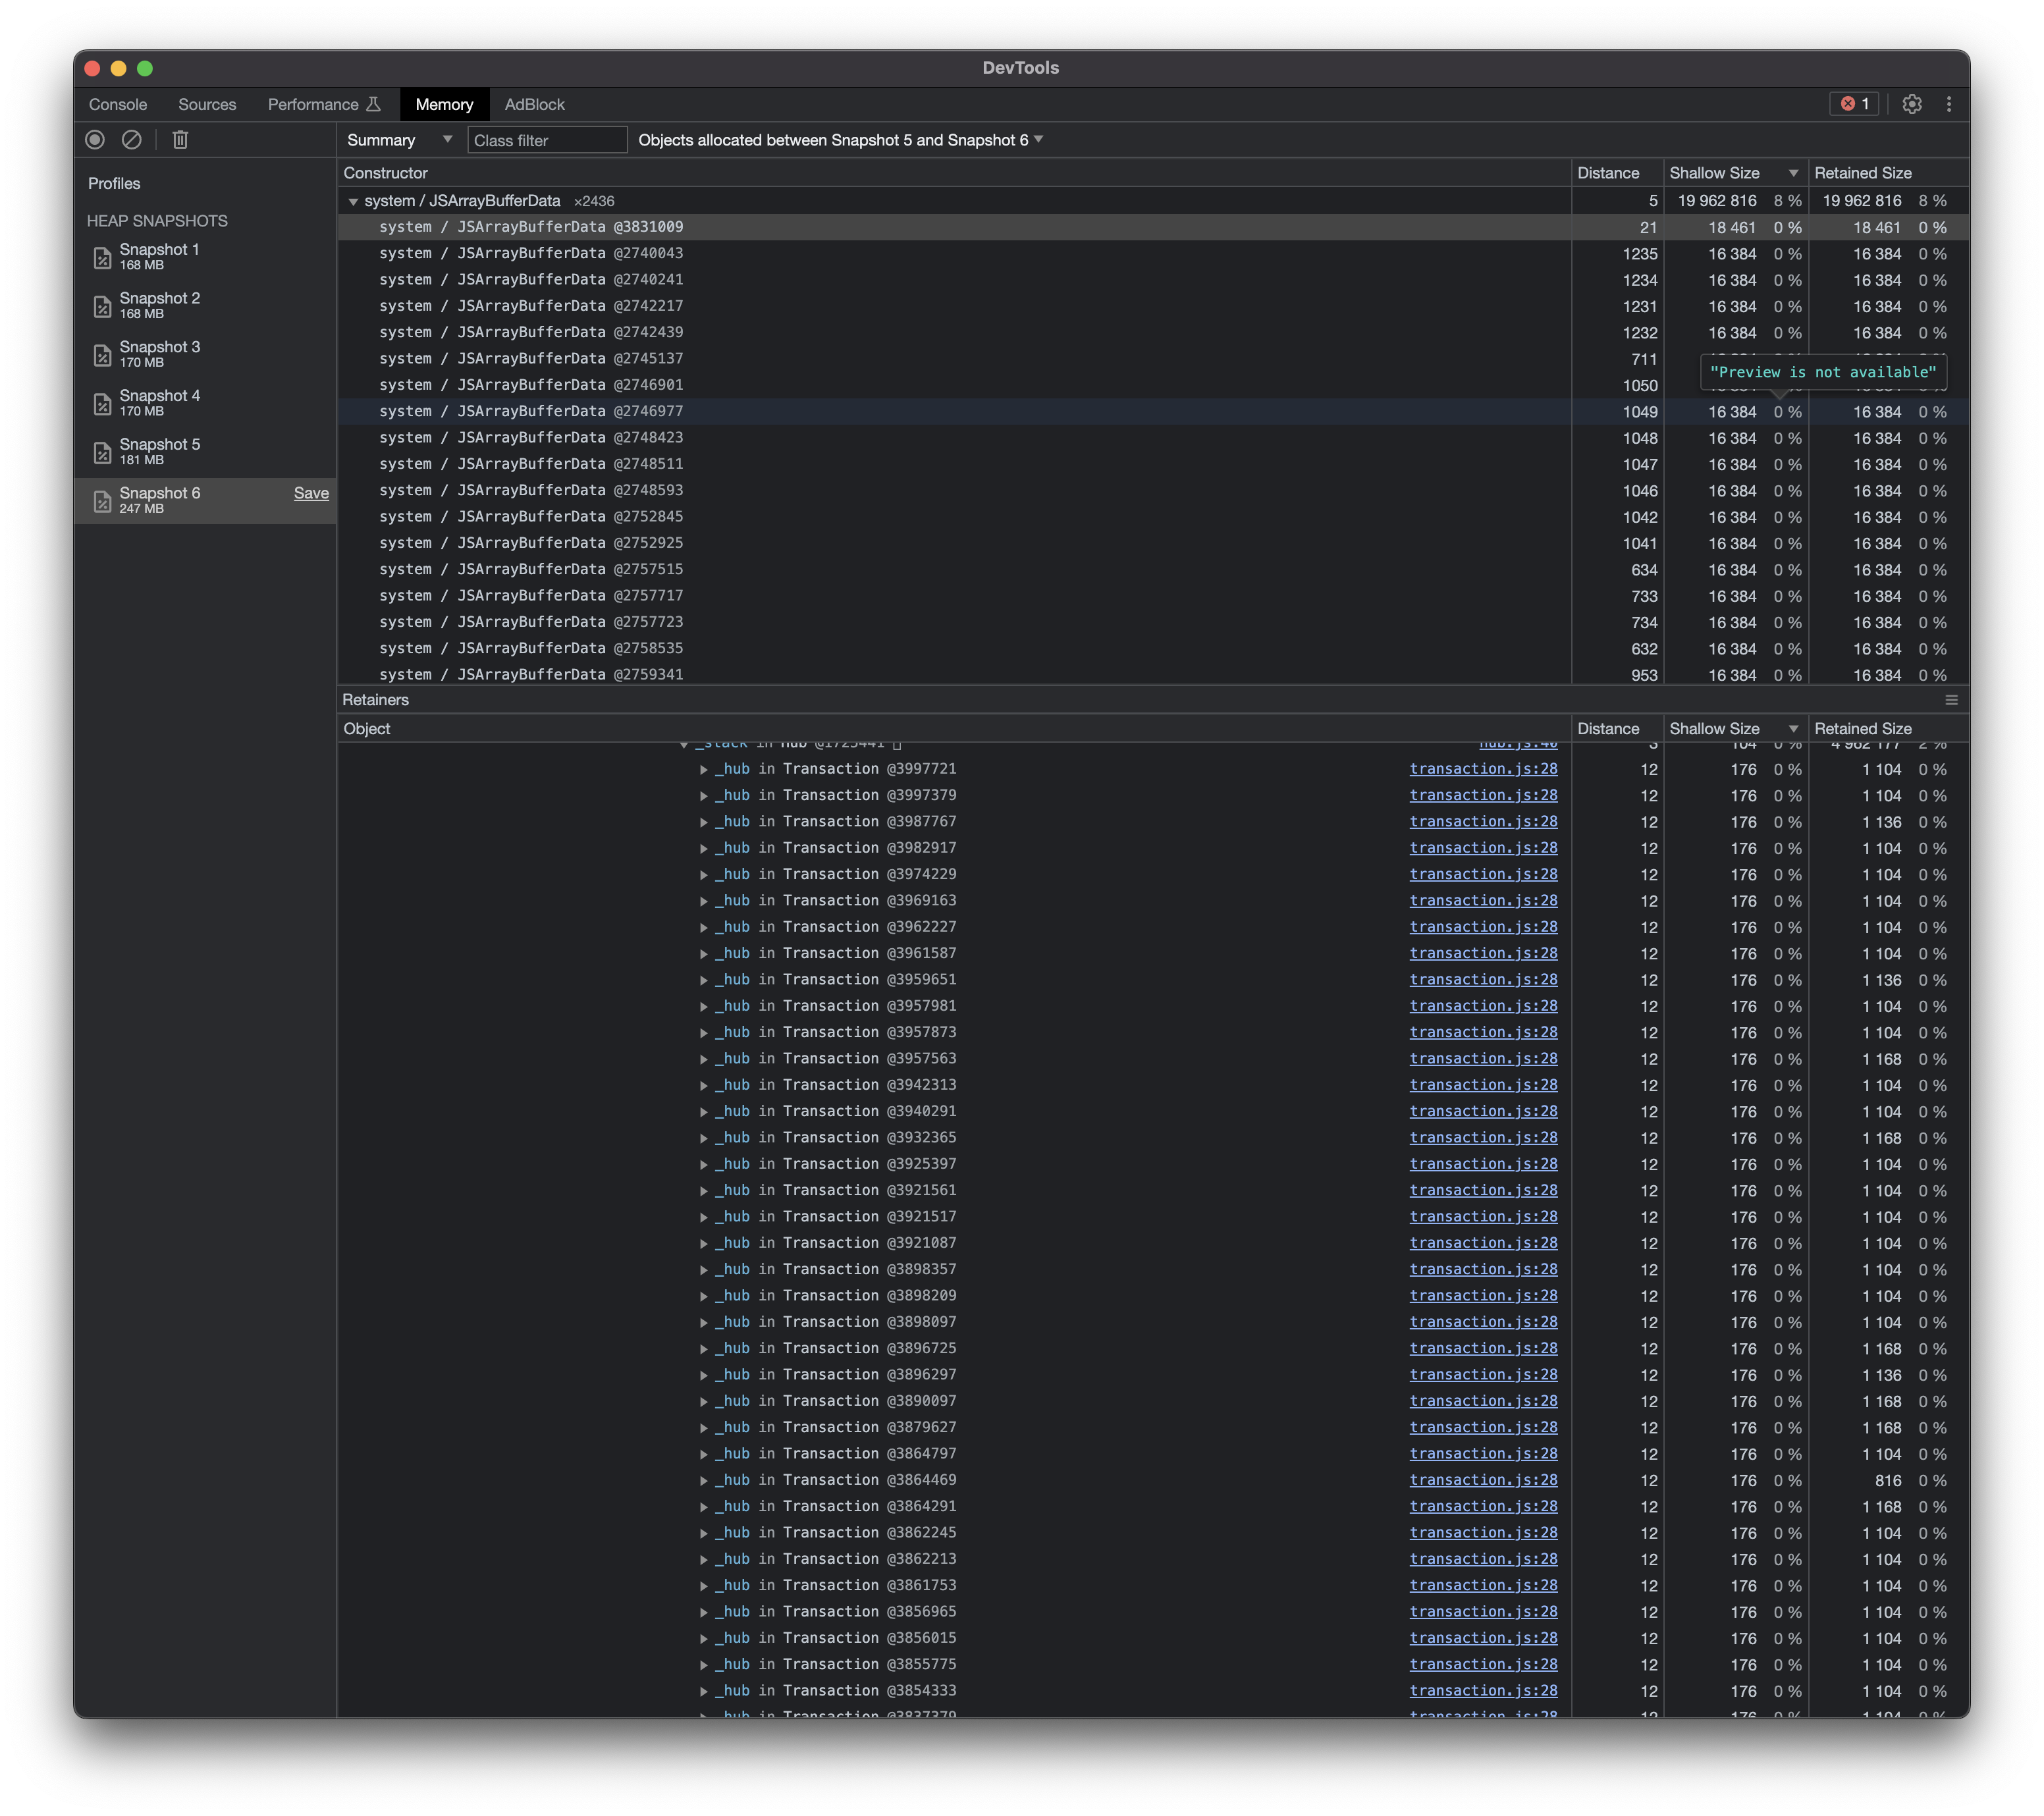
Task: Save Snapshot 6 to disk
Action: (x=312, y=493)
